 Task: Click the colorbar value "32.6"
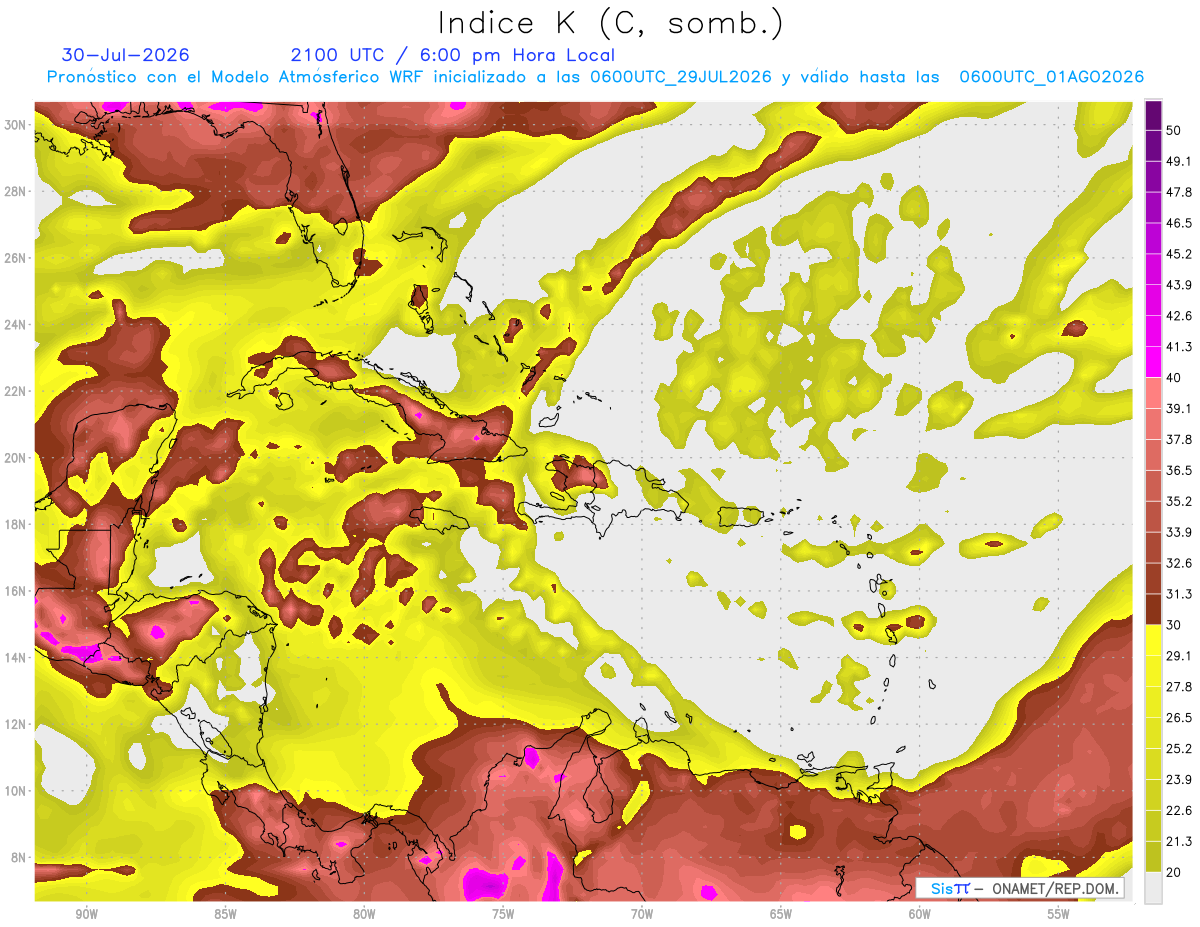coord(1179,563)
